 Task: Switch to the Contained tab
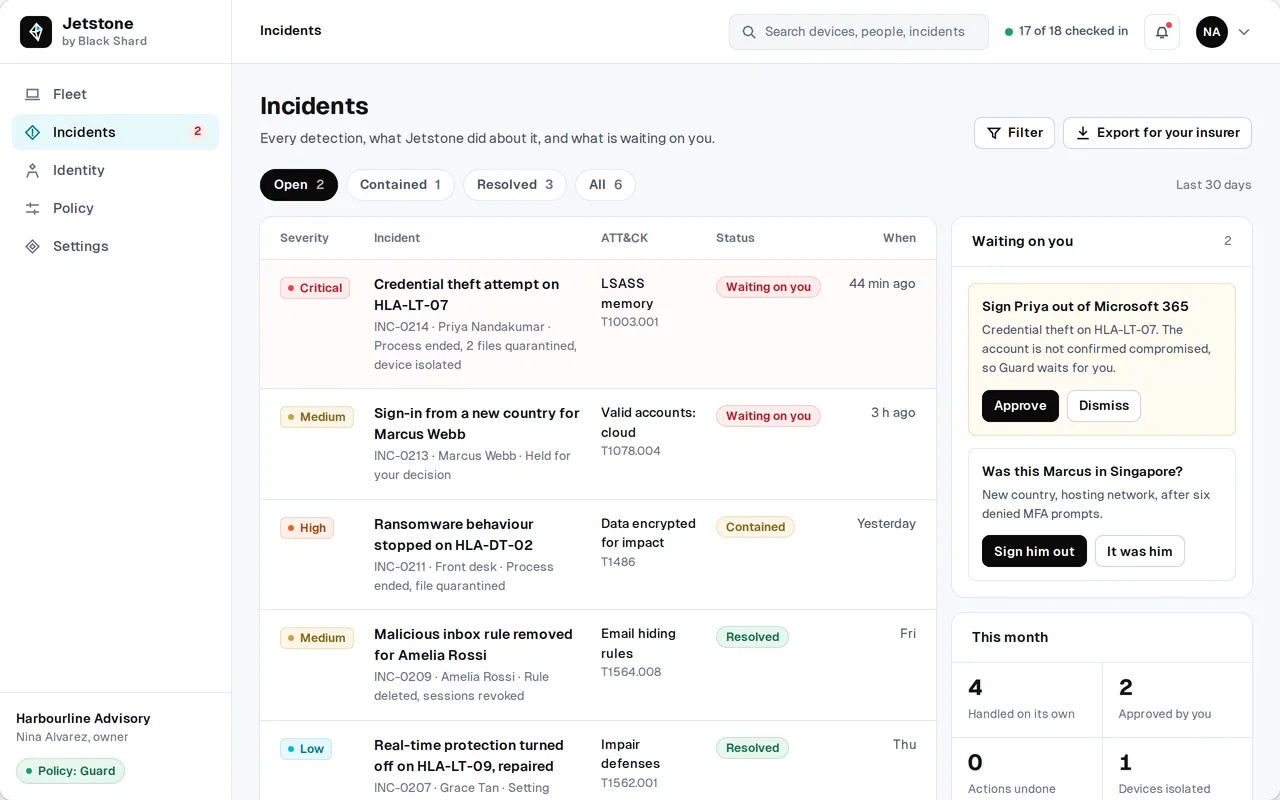pyautogui.click(x=400, y=185)
